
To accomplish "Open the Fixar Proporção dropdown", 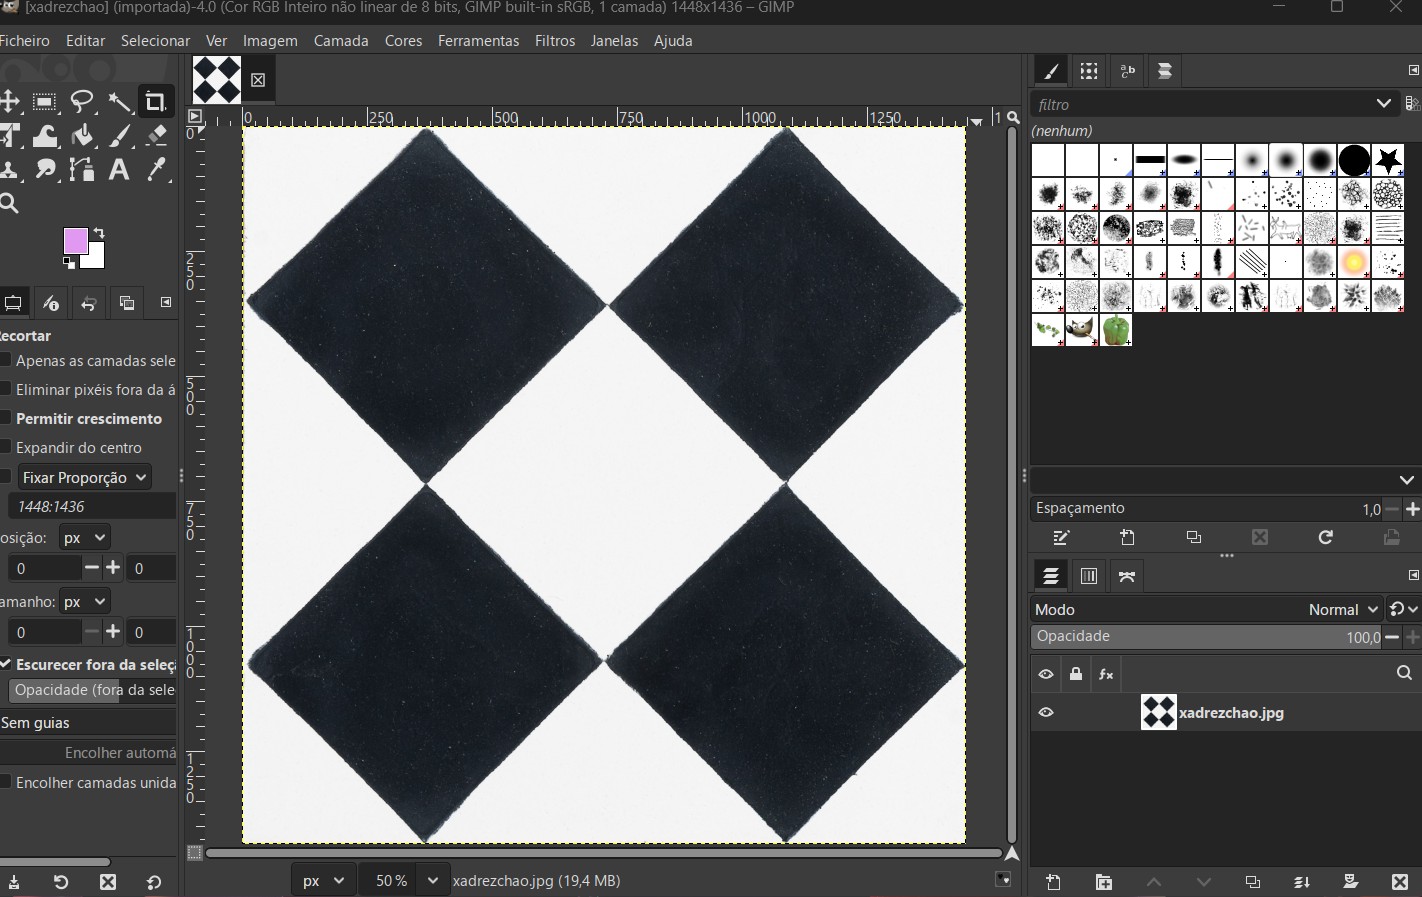I will click(85, 477).
